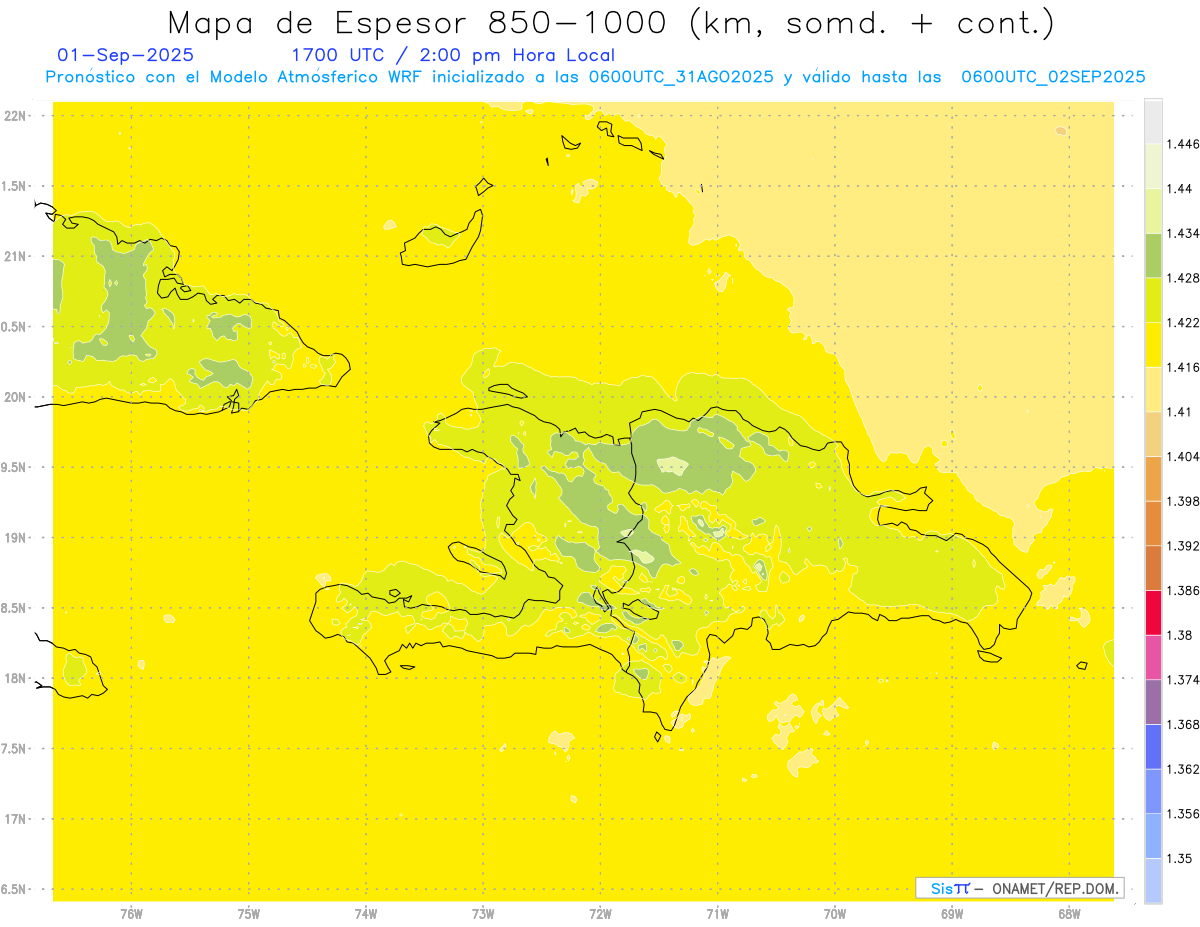The image size is (1200, 927).
Task: Click the '70W' longitude label
Action: click(x=835, y=914)
